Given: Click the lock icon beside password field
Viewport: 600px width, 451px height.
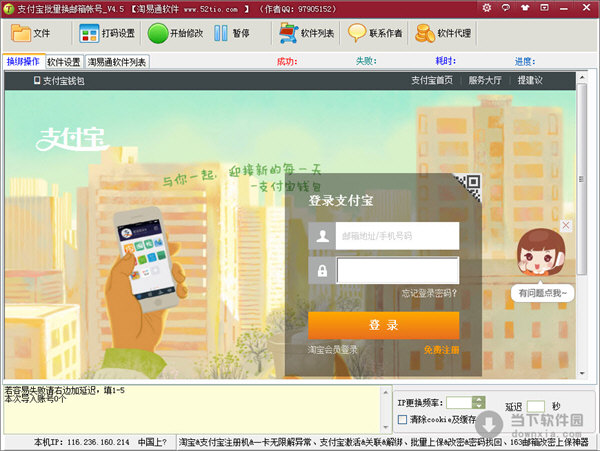Looking at the screenshot, I should point(322,270).
